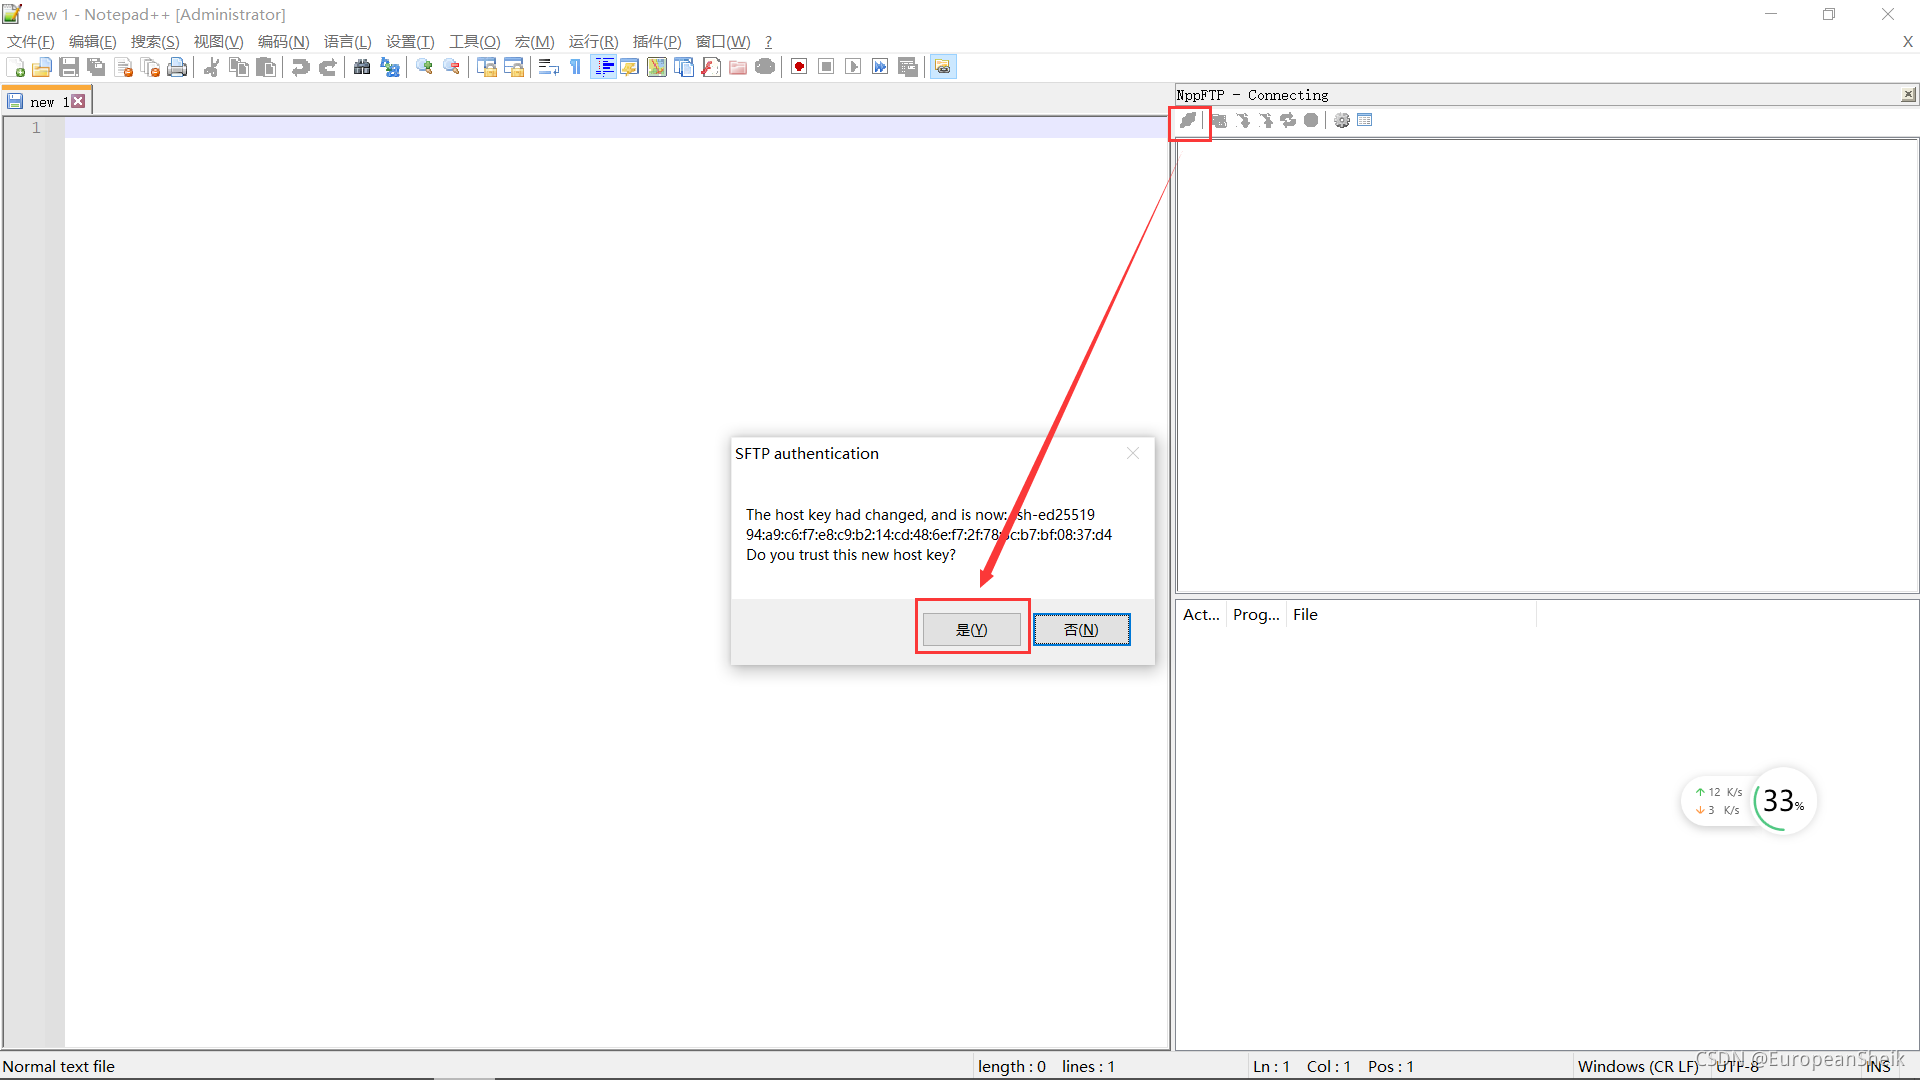Run macro multiple times icon
Viewport: 1920px width, 1080px height.
pos(880,67)
